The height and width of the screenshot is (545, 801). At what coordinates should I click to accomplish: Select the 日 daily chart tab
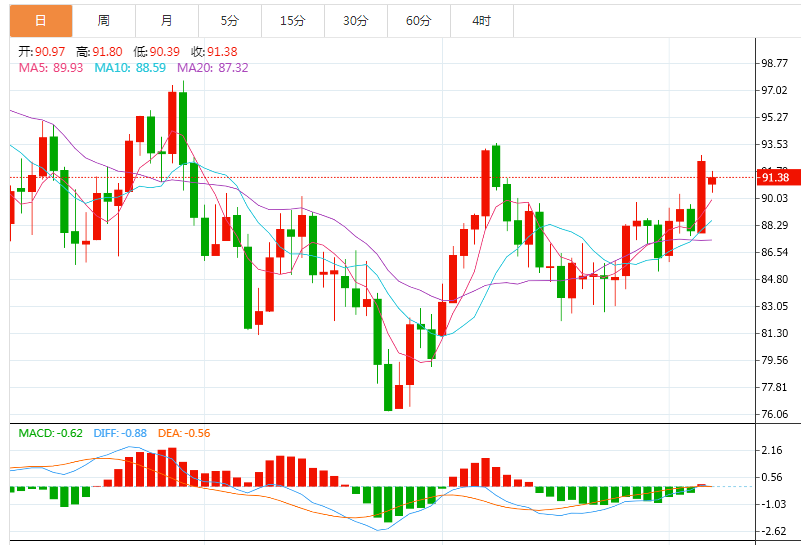[41, 21]
